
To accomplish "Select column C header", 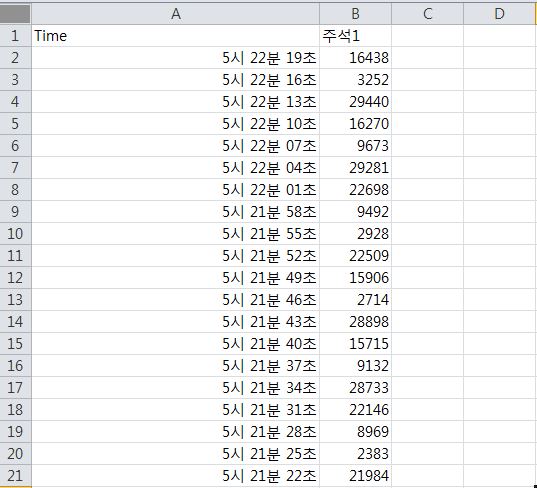I will pyautogui.click(x=427, y=14).
